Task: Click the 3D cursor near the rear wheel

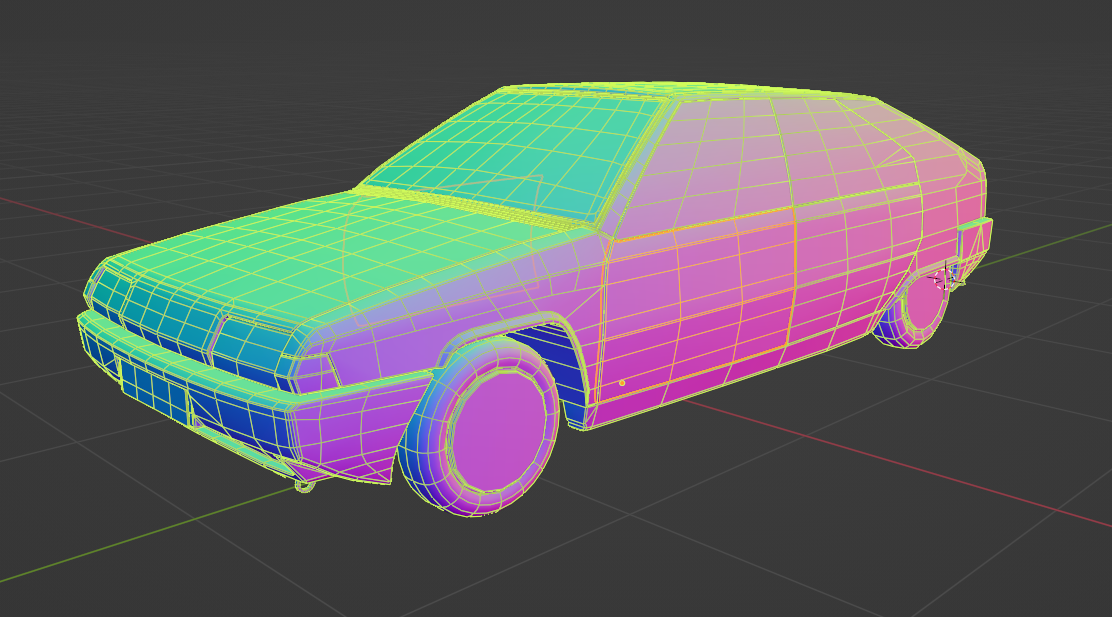Action: tap(946, 278)
